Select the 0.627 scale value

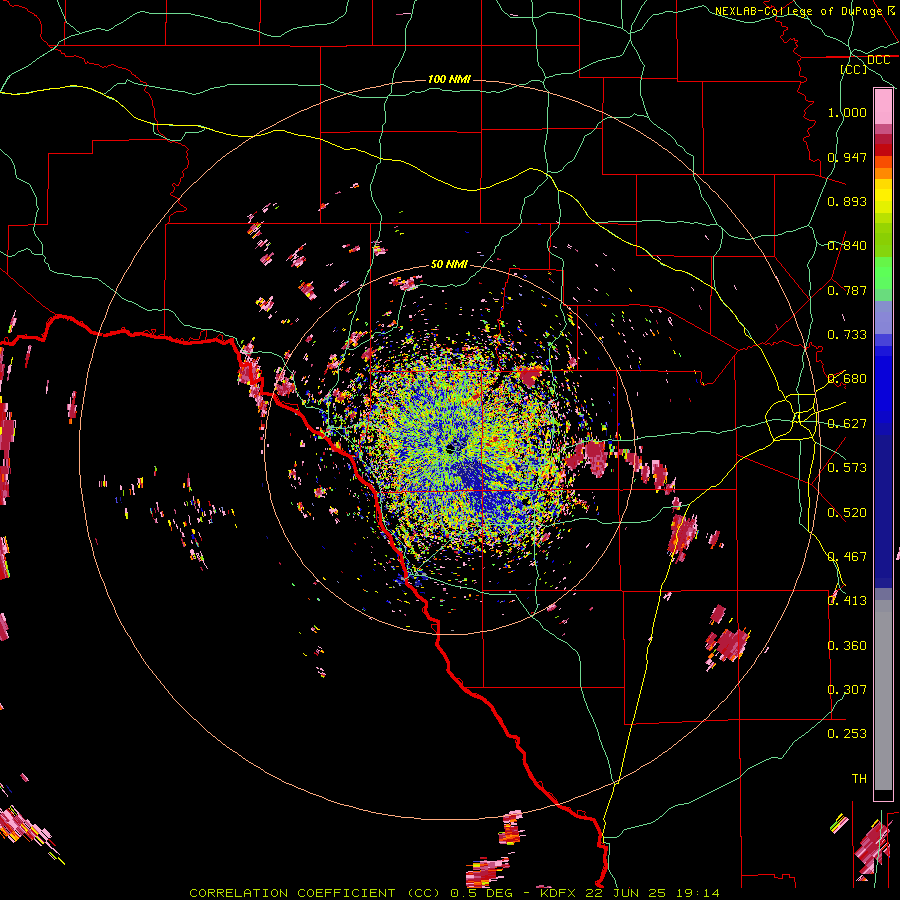[x=847, y=424]
